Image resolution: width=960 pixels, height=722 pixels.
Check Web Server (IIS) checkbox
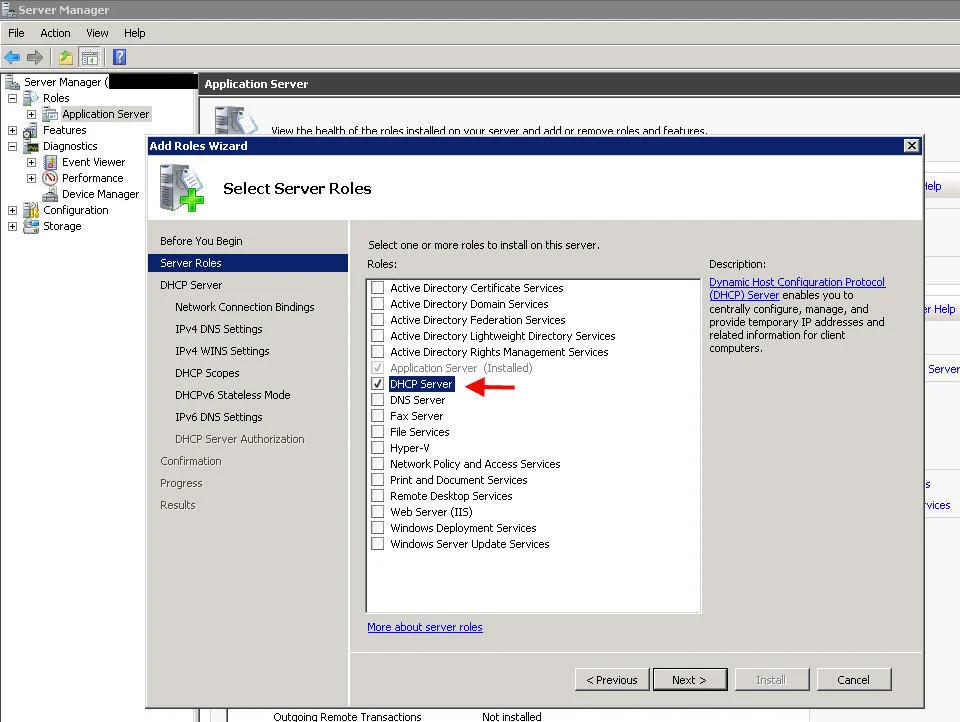click(378, 511)
